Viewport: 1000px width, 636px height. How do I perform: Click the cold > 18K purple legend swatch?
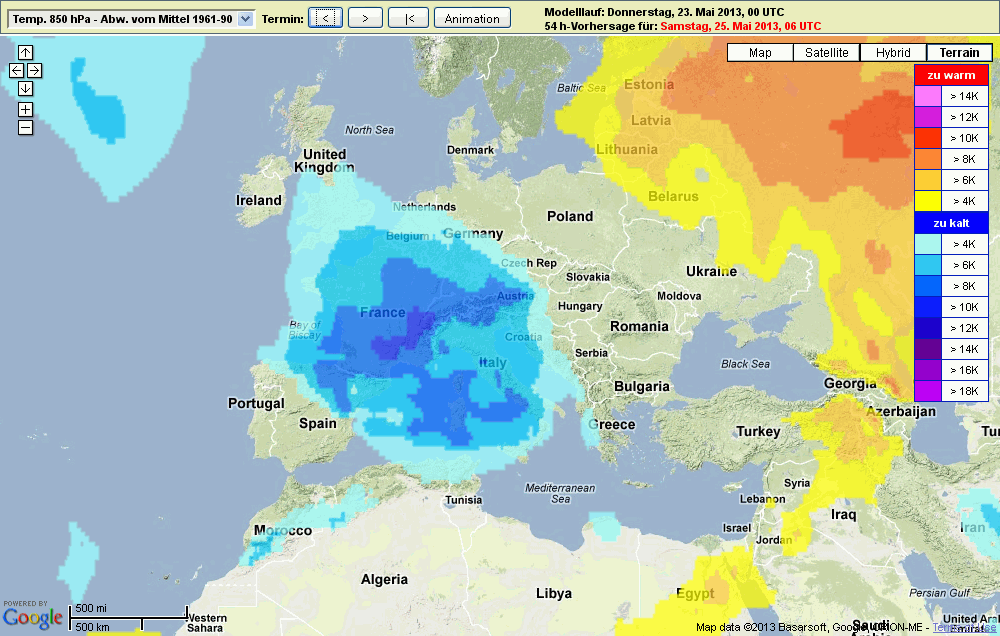[x=927, y=391]
